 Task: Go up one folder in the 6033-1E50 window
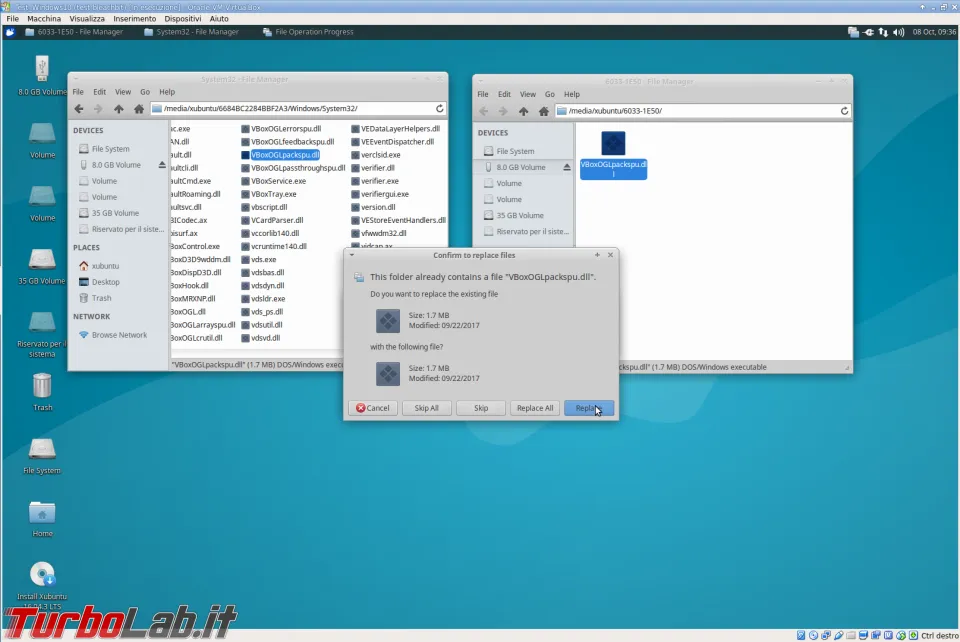(523, 111)
